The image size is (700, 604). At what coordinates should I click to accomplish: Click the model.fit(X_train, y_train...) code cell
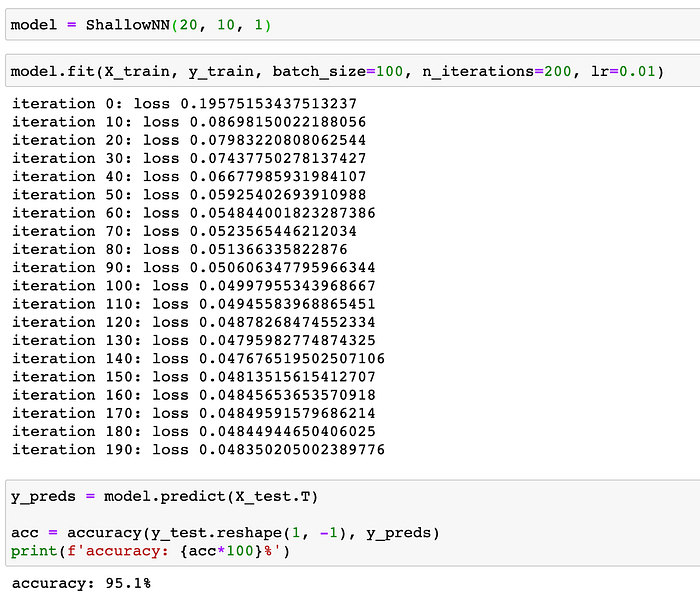tap(353, 71)
